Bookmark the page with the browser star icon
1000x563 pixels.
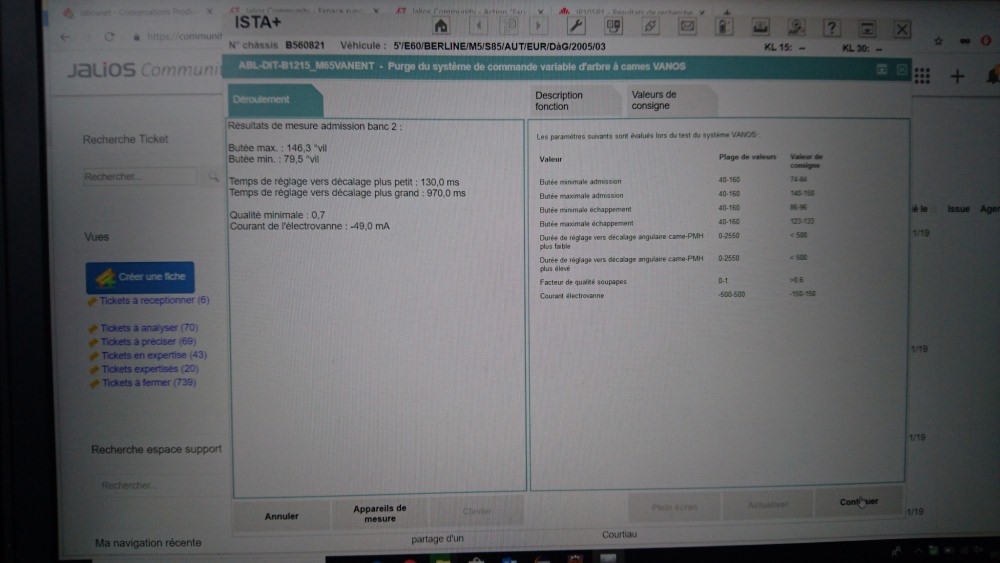click(938, 41)
